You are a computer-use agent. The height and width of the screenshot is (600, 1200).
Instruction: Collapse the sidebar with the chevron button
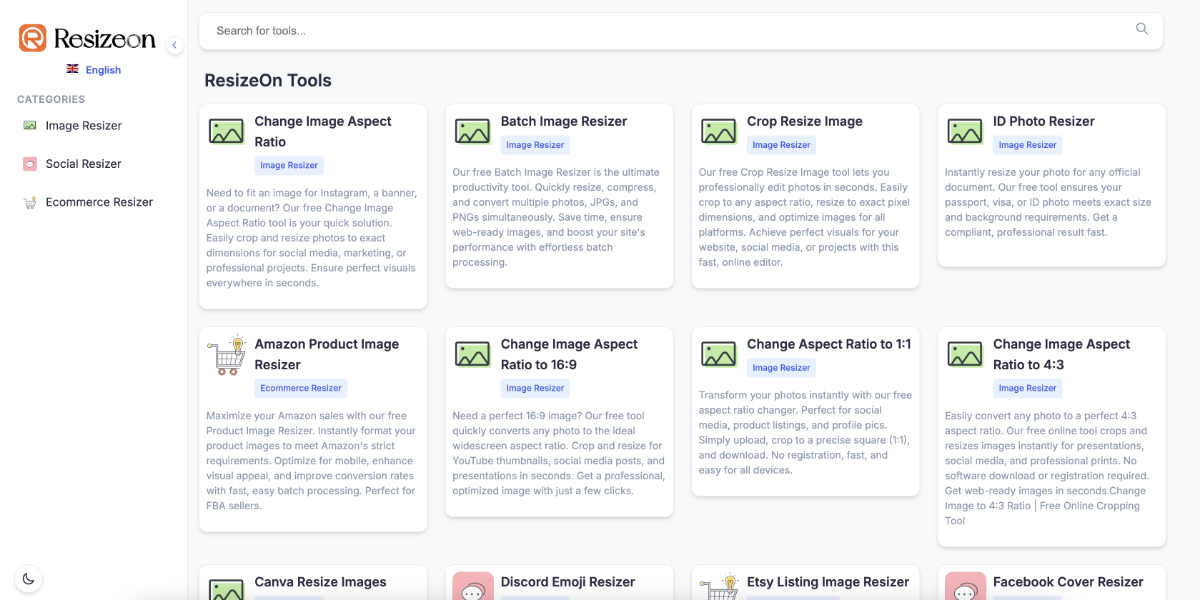point(175,45)
